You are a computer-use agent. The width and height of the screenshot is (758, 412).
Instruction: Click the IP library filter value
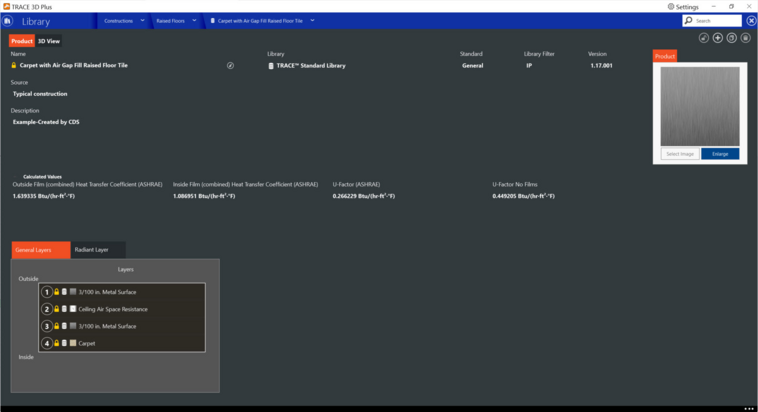[529, 66]
